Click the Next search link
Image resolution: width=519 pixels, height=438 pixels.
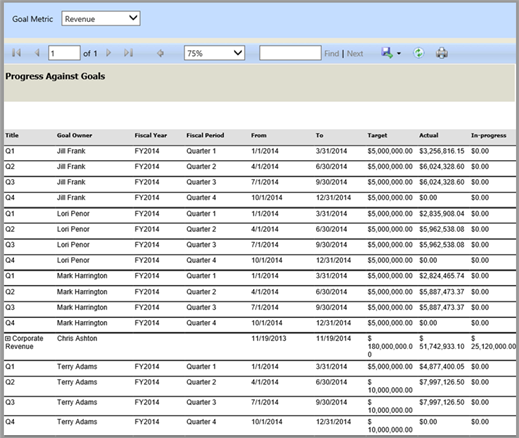[355, 53]
